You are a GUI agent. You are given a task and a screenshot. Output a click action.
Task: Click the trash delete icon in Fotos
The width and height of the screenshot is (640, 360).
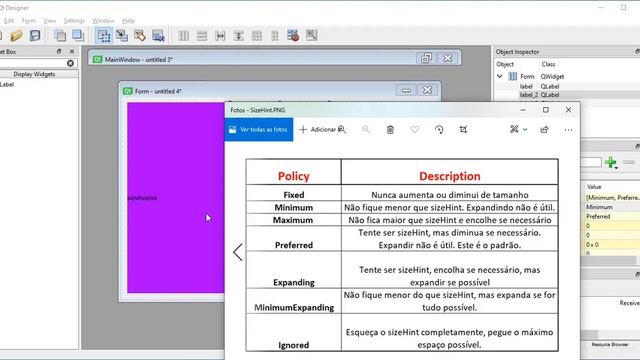click(x=390, y=129)
